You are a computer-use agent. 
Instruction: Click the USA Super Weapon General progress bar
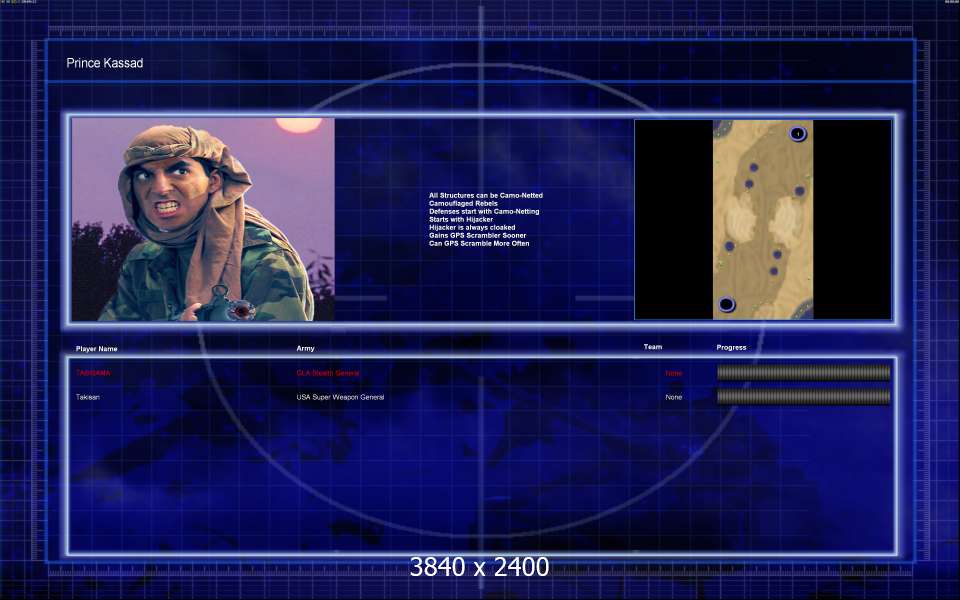pos(803,396)
